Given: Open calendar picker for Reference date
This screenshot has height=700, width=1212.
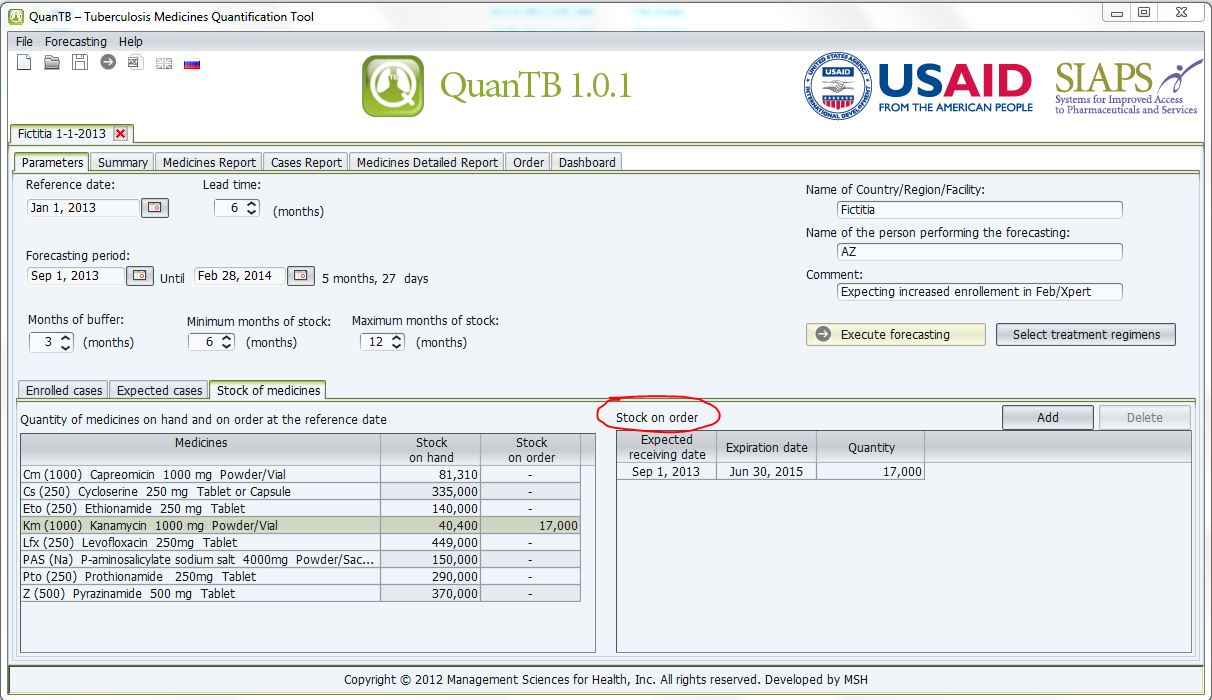Looking at the screenshot, I should (x=155, y=208).
